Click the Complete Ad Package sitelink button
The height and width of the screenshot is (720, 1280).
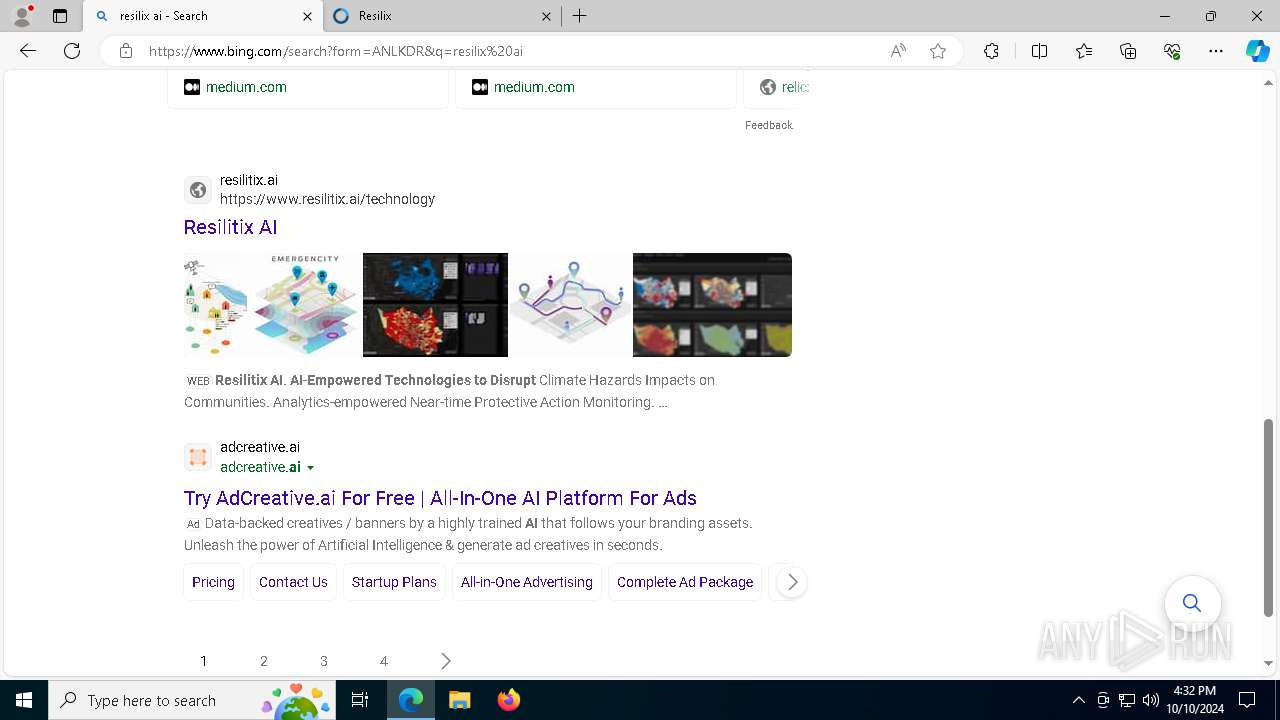click(x=685, y=582)
